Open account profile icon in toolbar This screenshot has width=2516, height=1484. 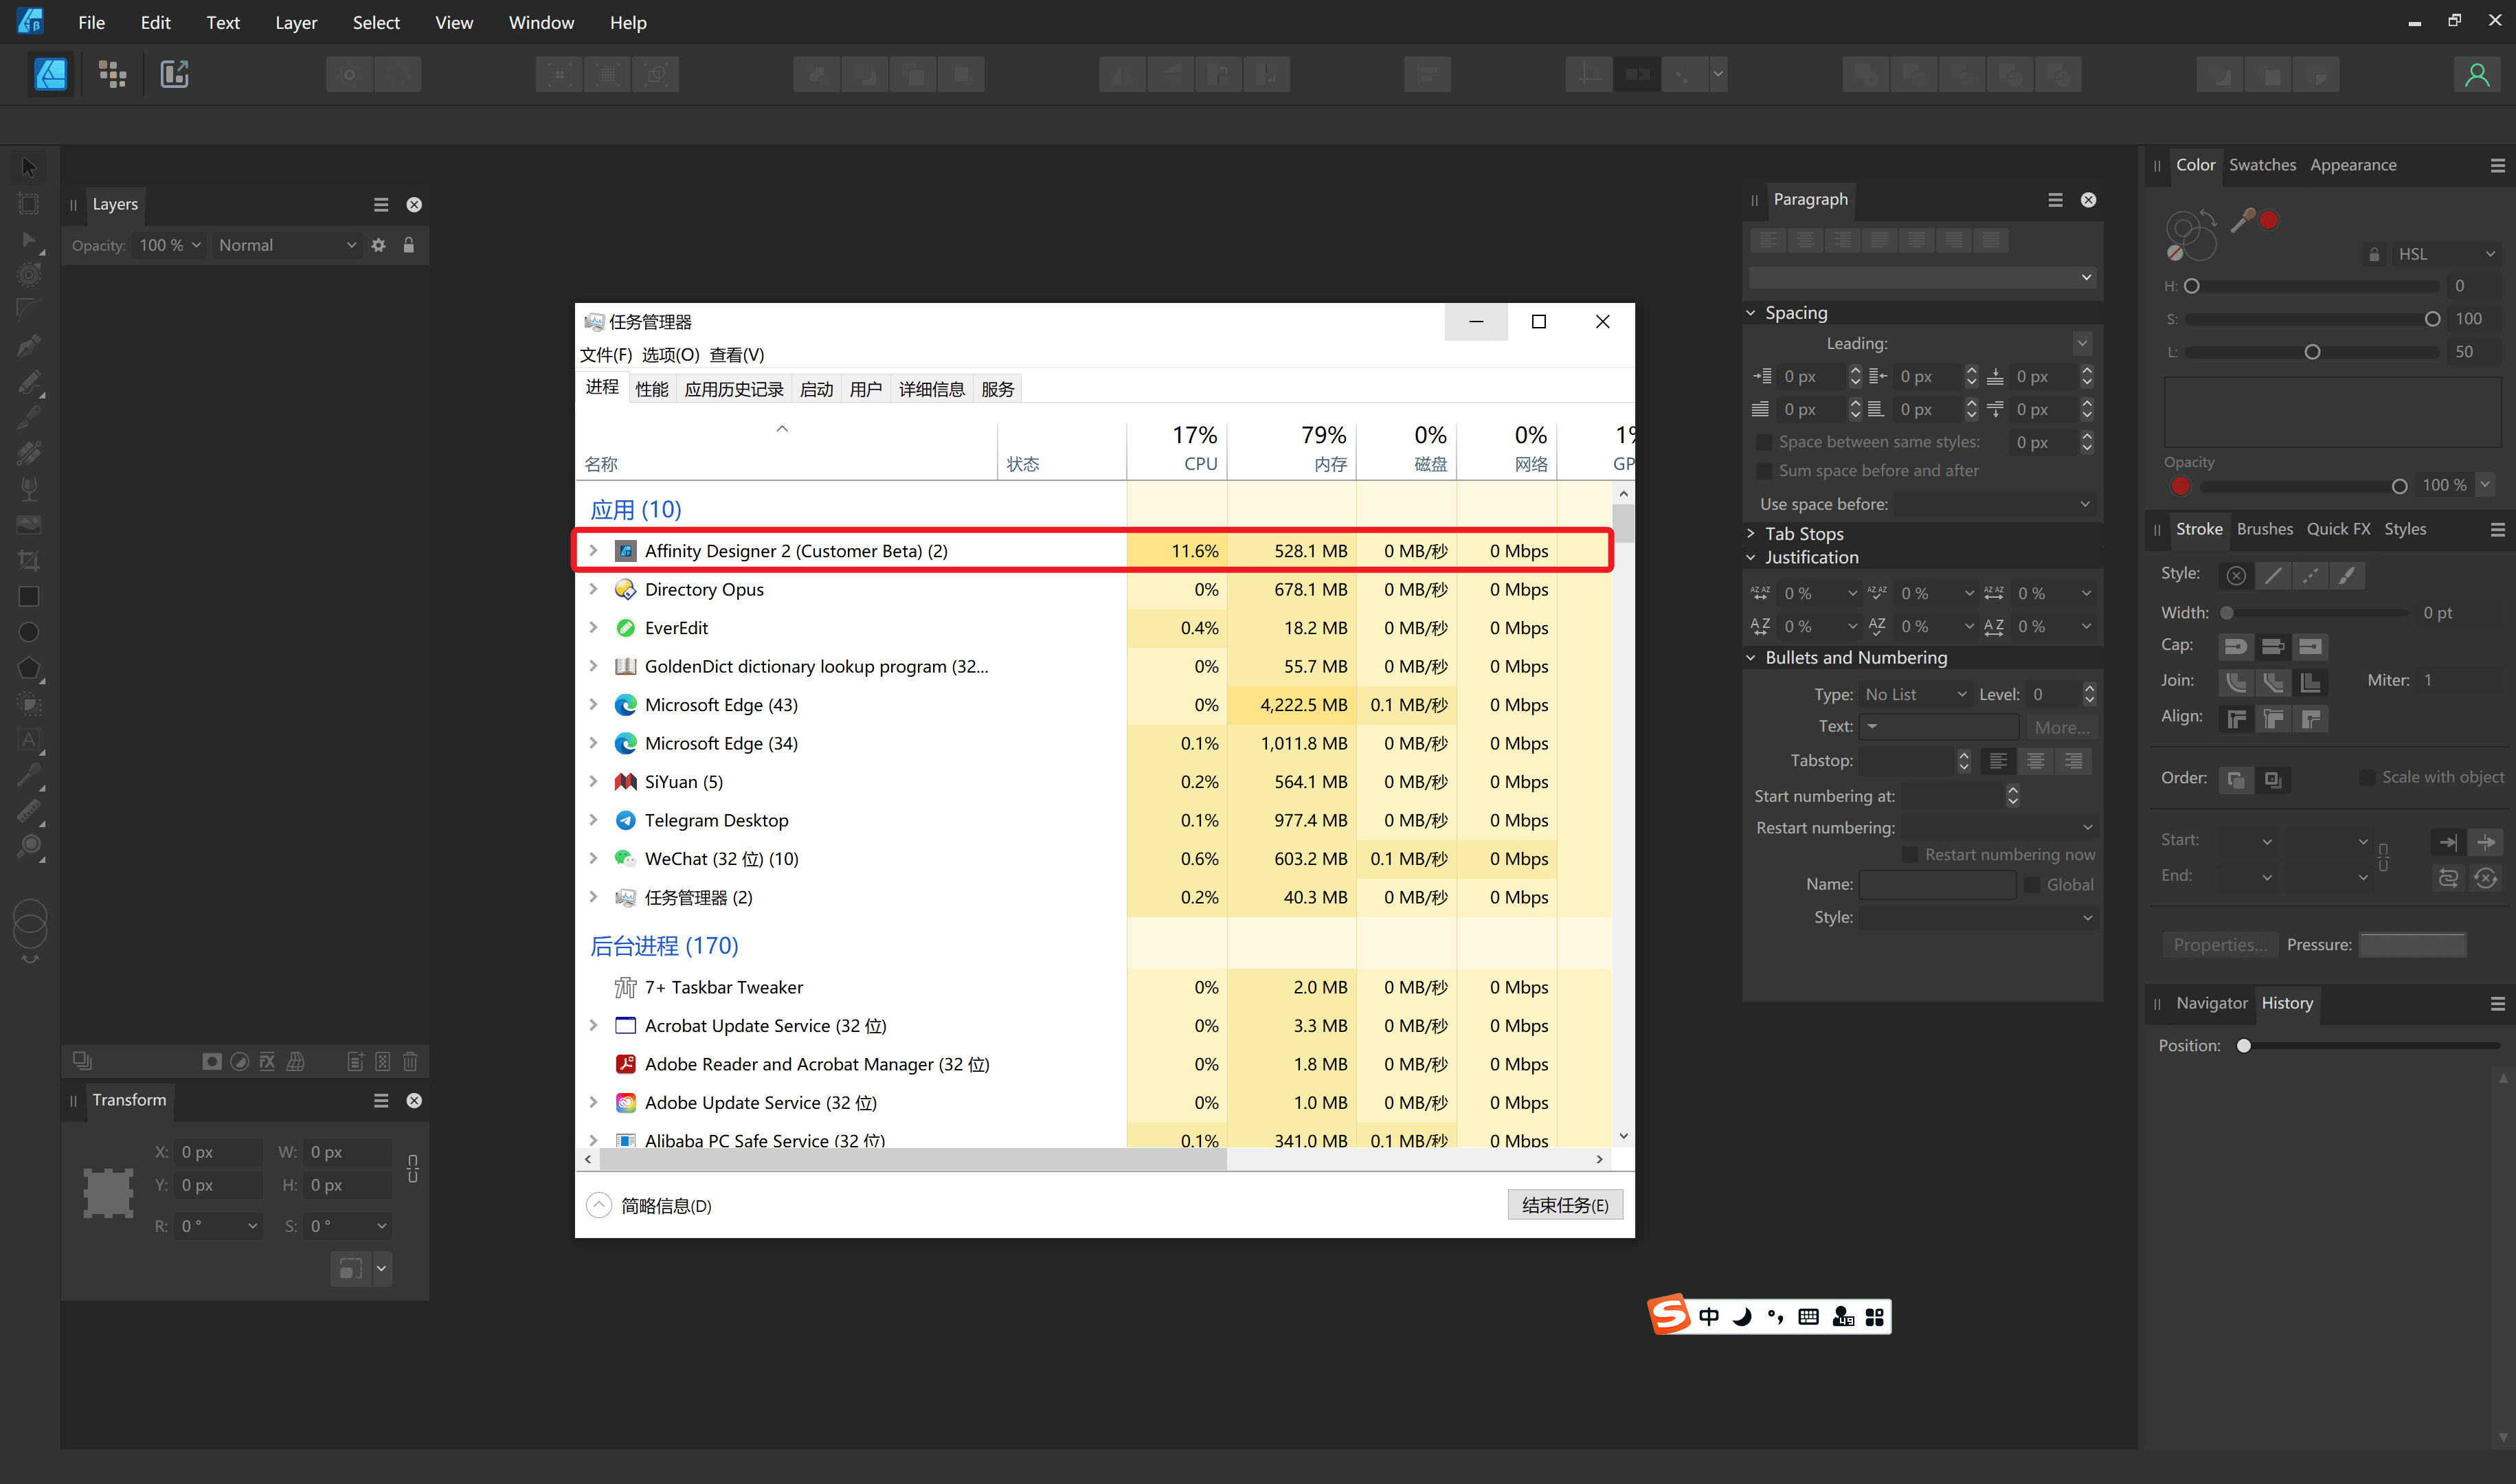point(2476,74)
